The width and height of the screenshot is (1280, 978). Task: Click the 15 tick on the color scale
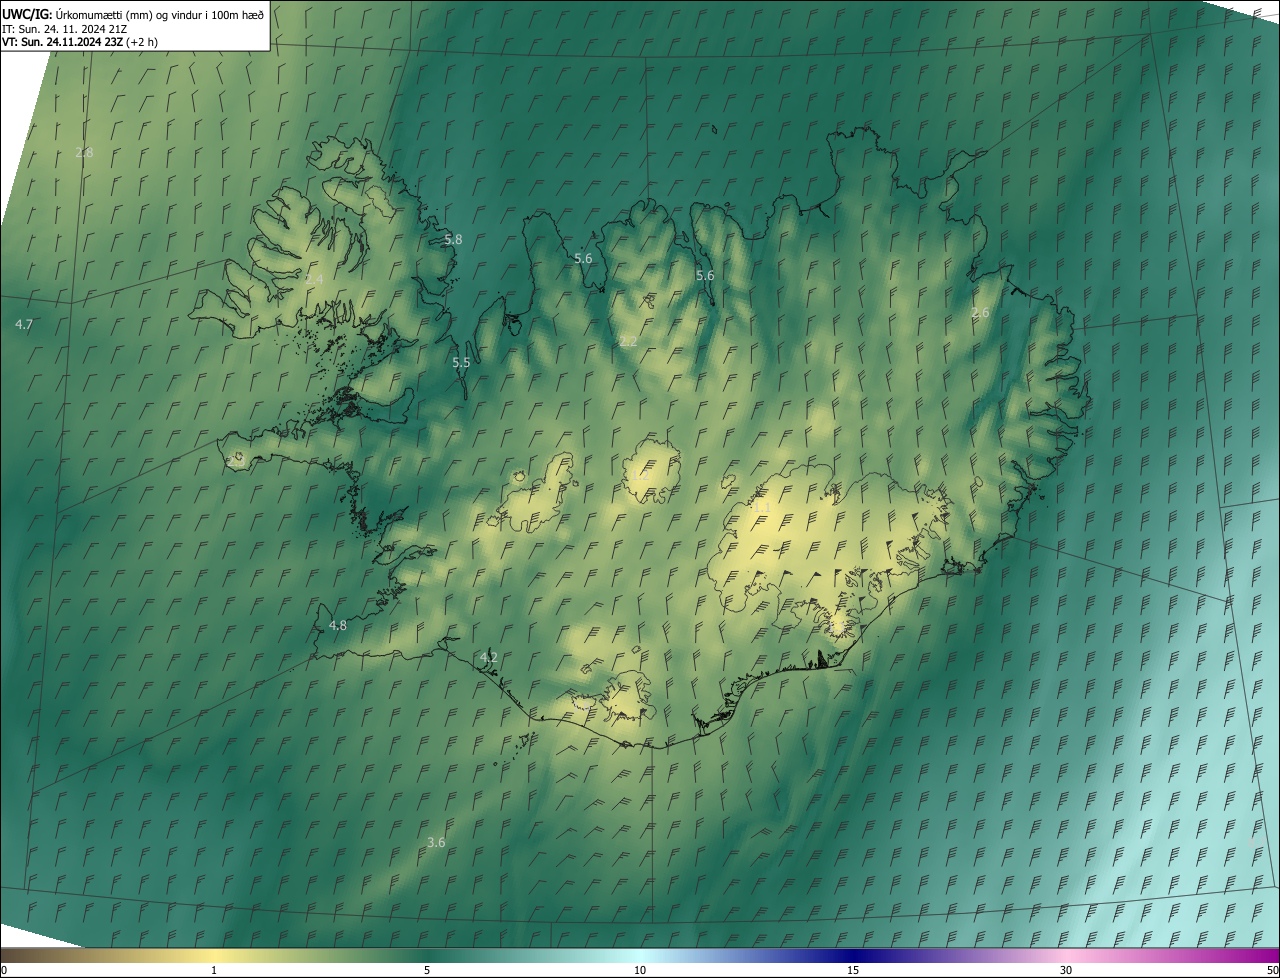pos(853,971)
